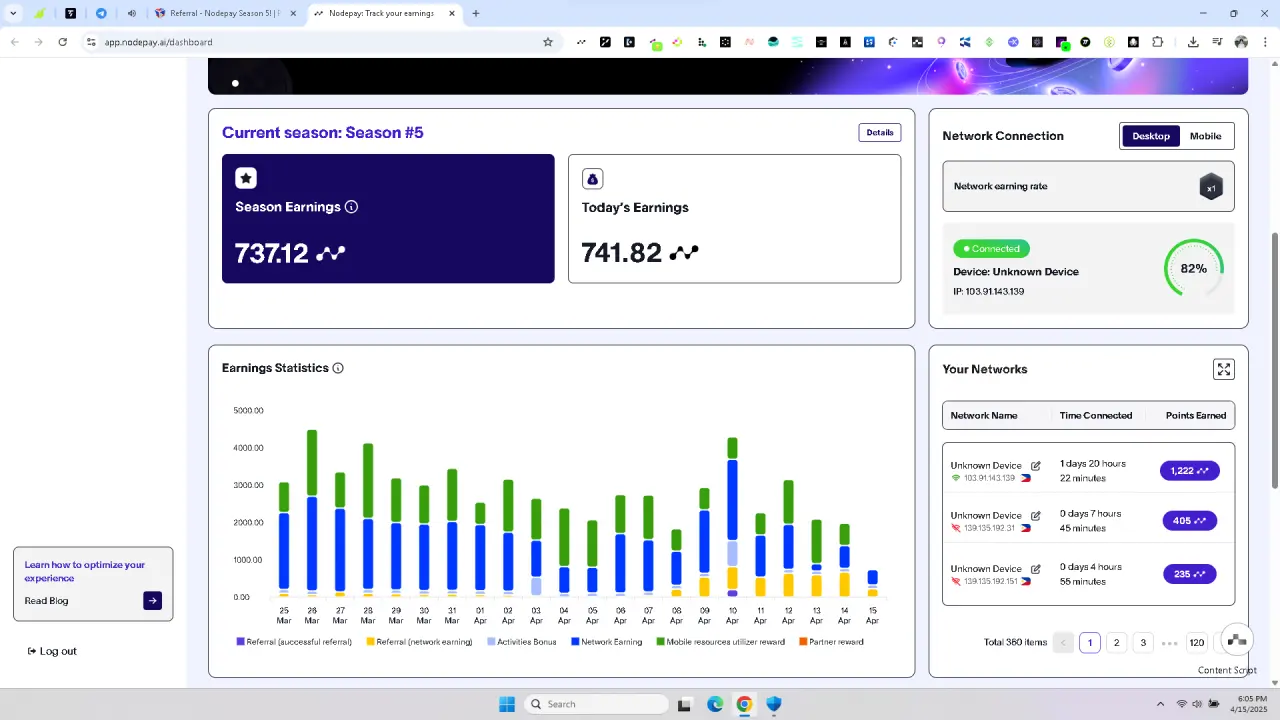This screenshot has width=1280, height=720.
Task: Select page 1 in networks pagination
Action: point(1090,643)
